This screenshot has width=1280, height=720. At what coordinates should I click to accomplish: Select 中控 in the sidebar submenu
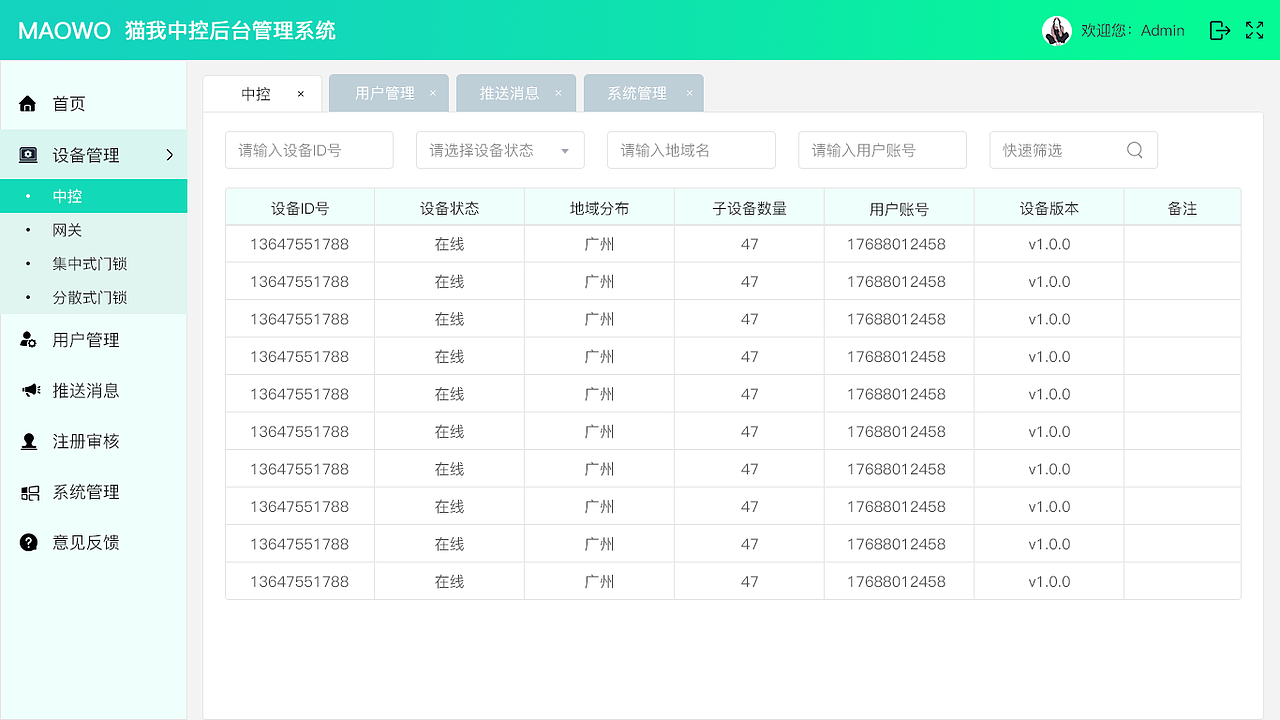(94, 197)
